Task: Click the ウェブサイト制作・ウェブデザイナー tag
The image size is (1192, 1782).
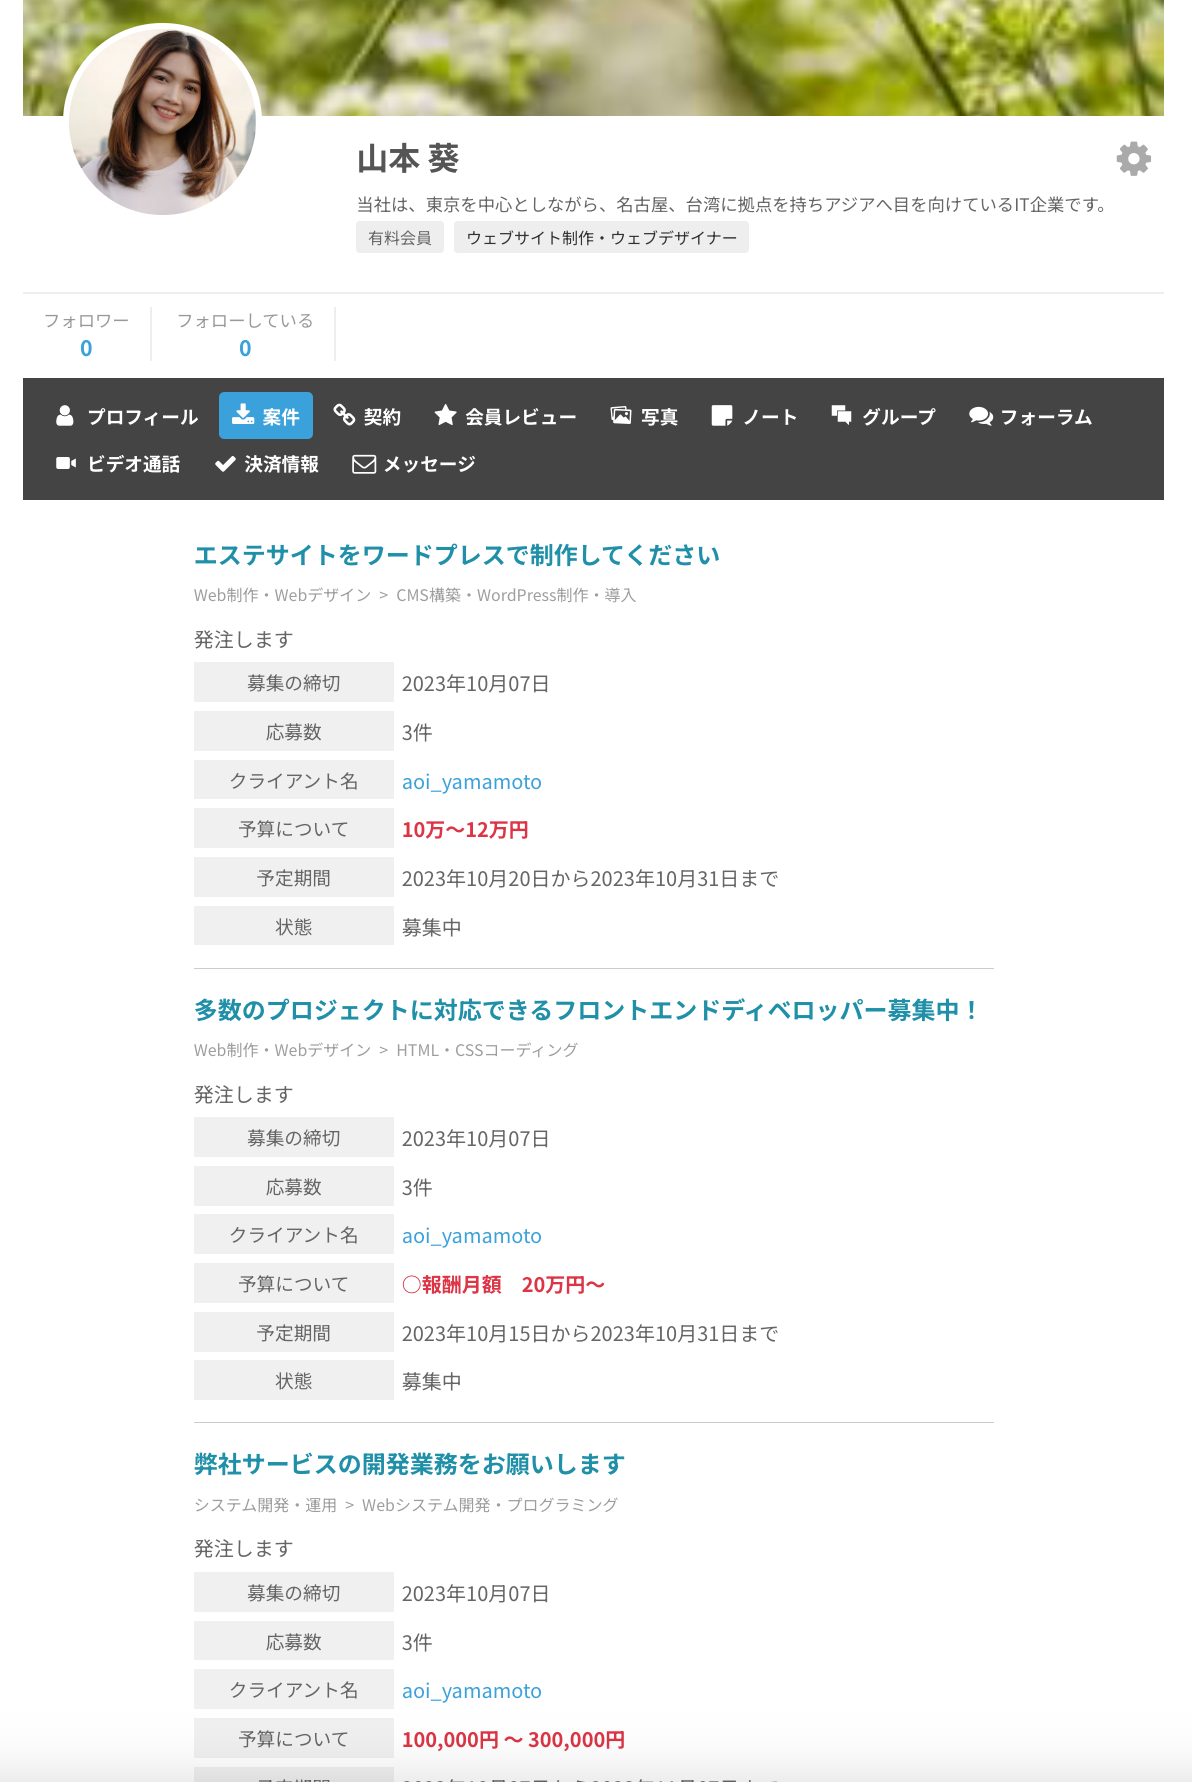Action: [x=601, y=238]
